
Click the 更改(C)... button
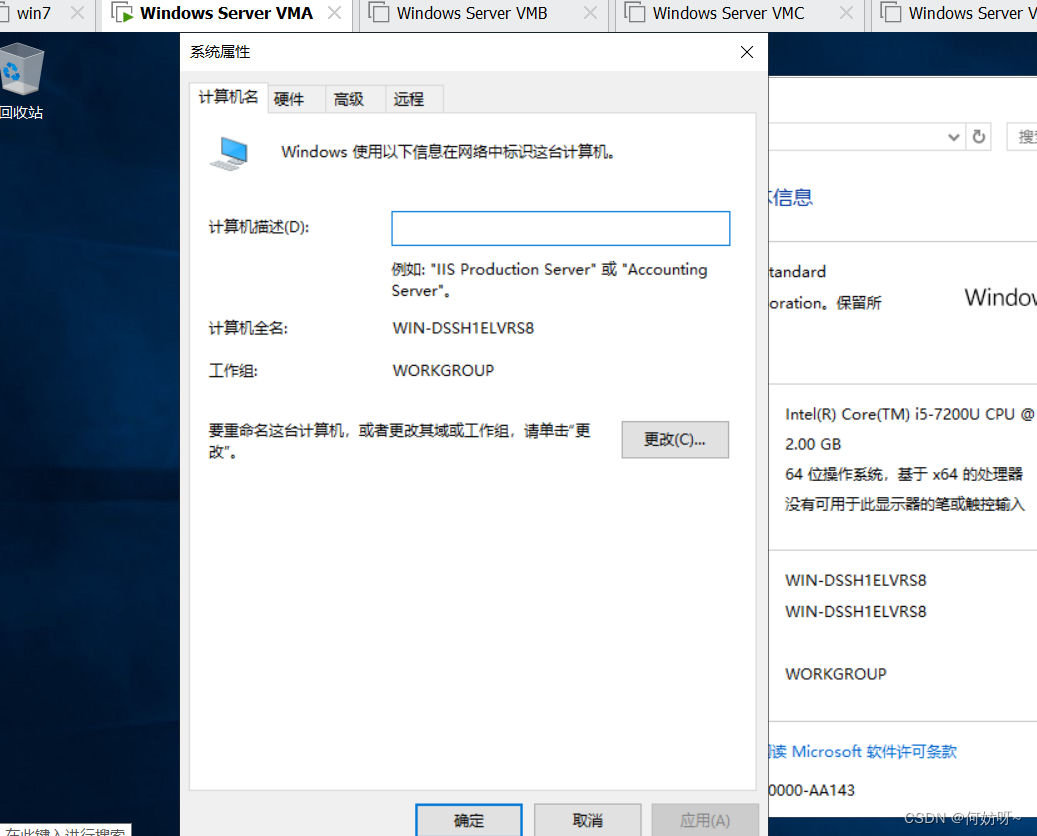tap(675, 439)
